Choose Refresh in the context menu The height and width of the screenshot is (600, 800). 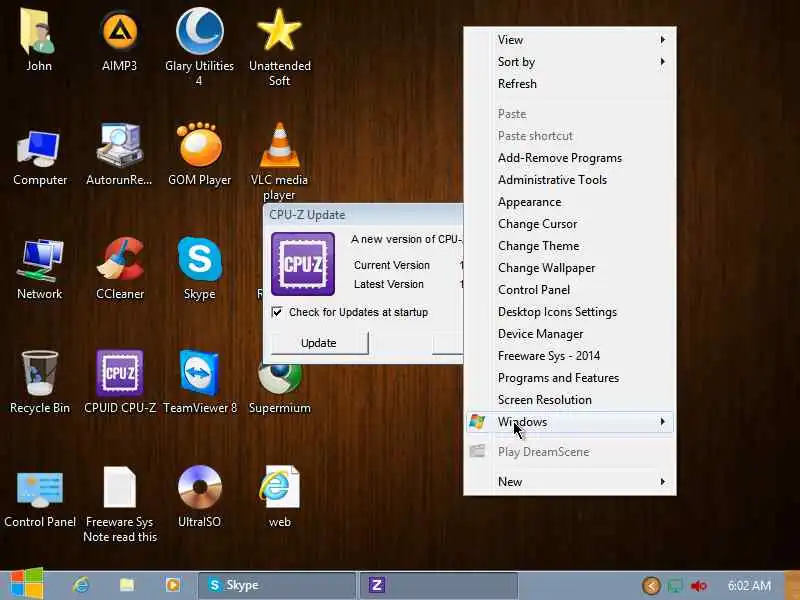click(569, 84)
